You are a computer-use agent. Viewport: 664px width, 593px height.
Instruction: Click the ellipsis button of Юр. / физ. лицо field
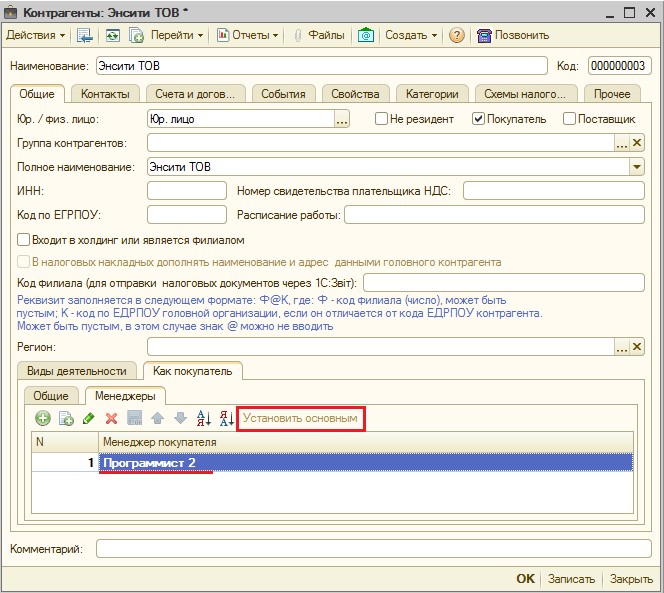342,119
